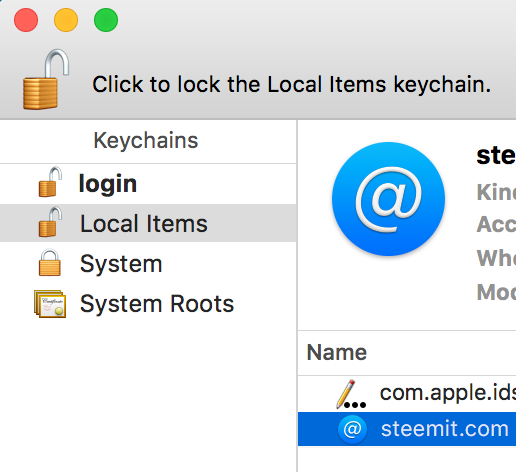Minimize the window with the yellow button
Screen dimensions: 516x472
[x=66, y=20]
